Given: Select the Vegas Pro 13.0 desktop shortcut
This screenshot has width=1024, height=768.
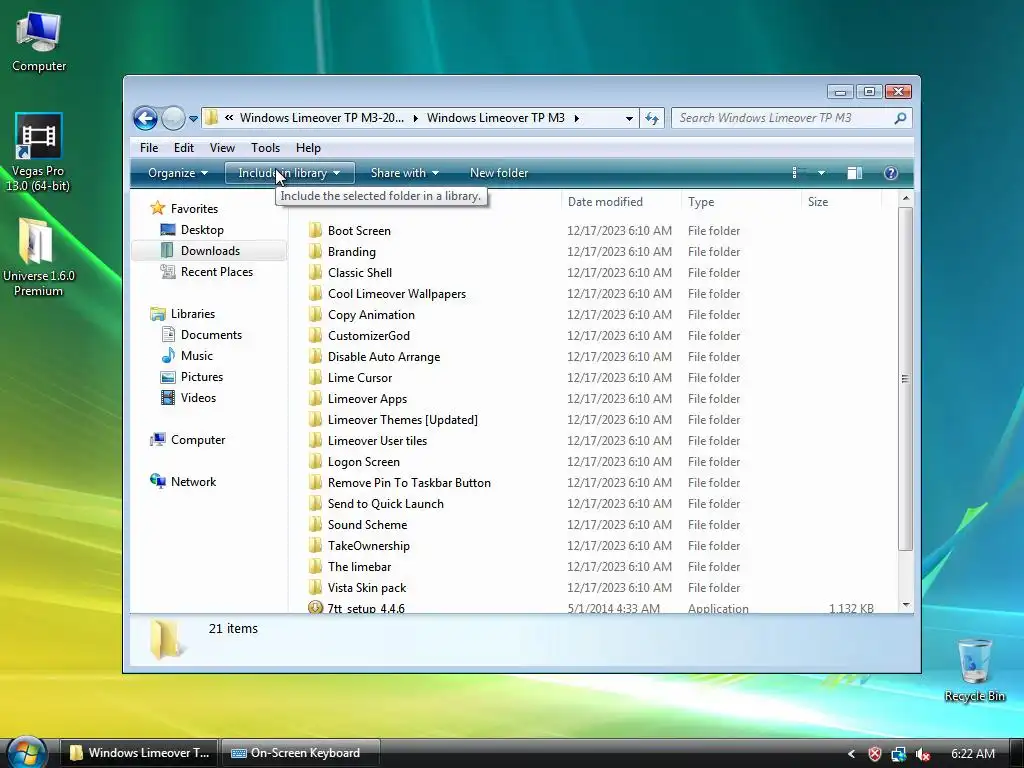Looking at the screenshot, I should (39, 152).
